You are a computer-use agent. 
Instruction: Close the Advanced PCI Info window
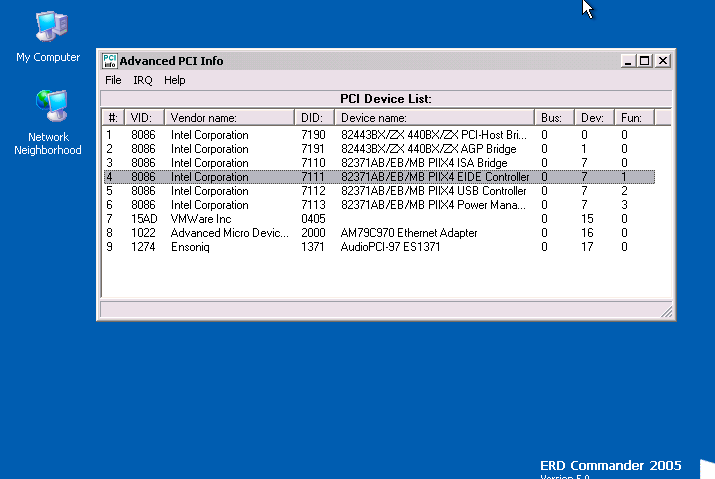pos(663,61)
